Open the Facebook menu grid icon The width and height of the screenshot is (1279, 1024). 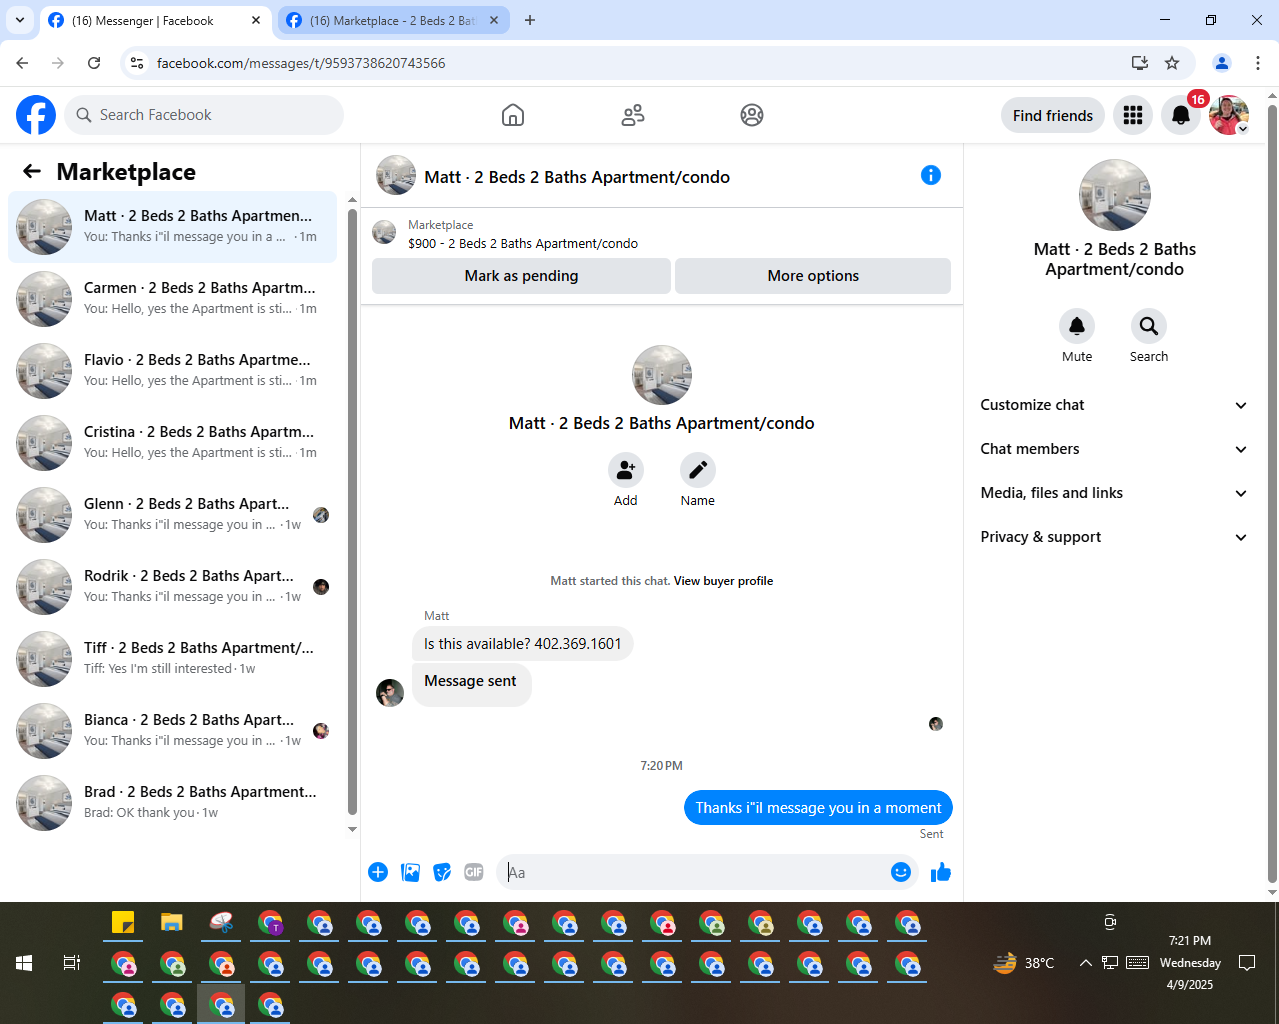pyautogui.click(x=1133, y=115)
